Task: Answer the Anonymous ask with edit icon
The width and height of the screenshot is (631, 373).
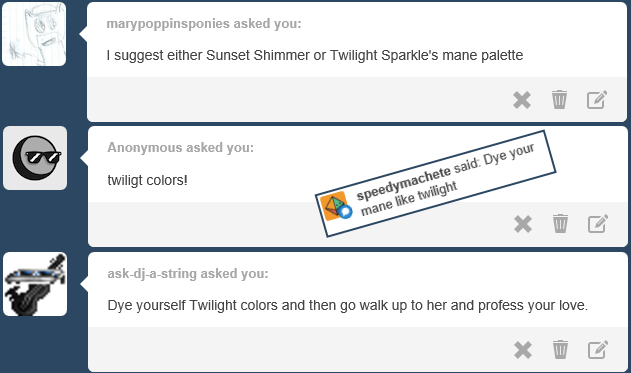Action: pos(598,224)
